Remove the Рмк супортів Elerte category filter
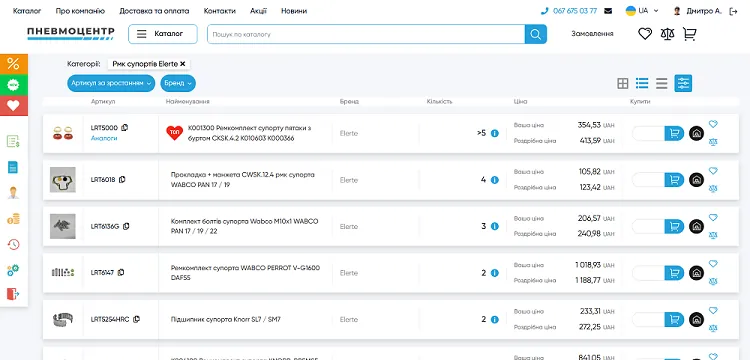750x360 pixels. point(183,64)
